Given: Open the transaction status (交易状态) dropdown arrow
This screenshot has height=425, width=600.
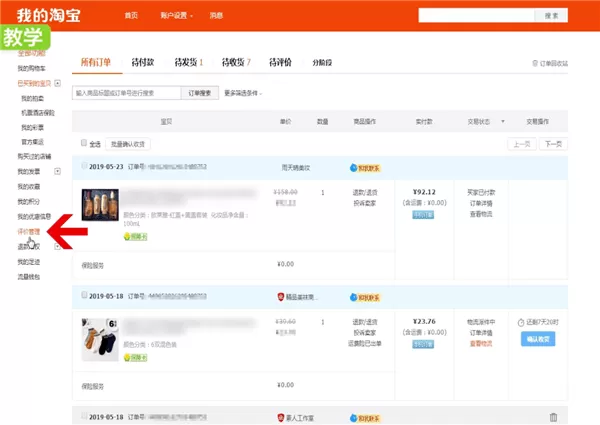Looking at the screenshot, I should coord(503,121).
